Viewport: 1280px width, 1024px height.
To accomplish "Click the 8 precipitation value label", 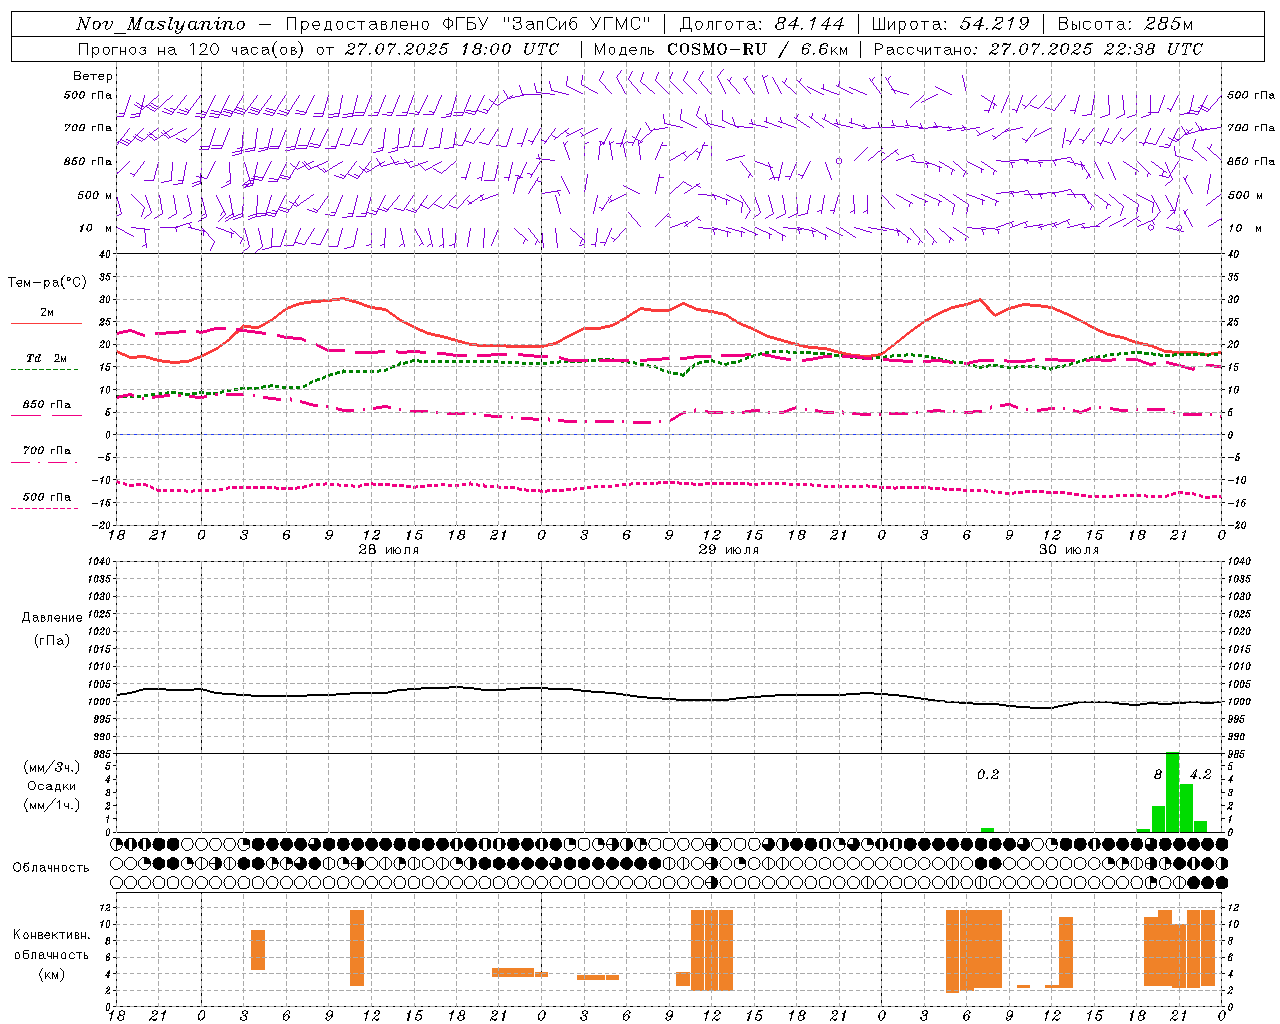I will click(1158, 775).
